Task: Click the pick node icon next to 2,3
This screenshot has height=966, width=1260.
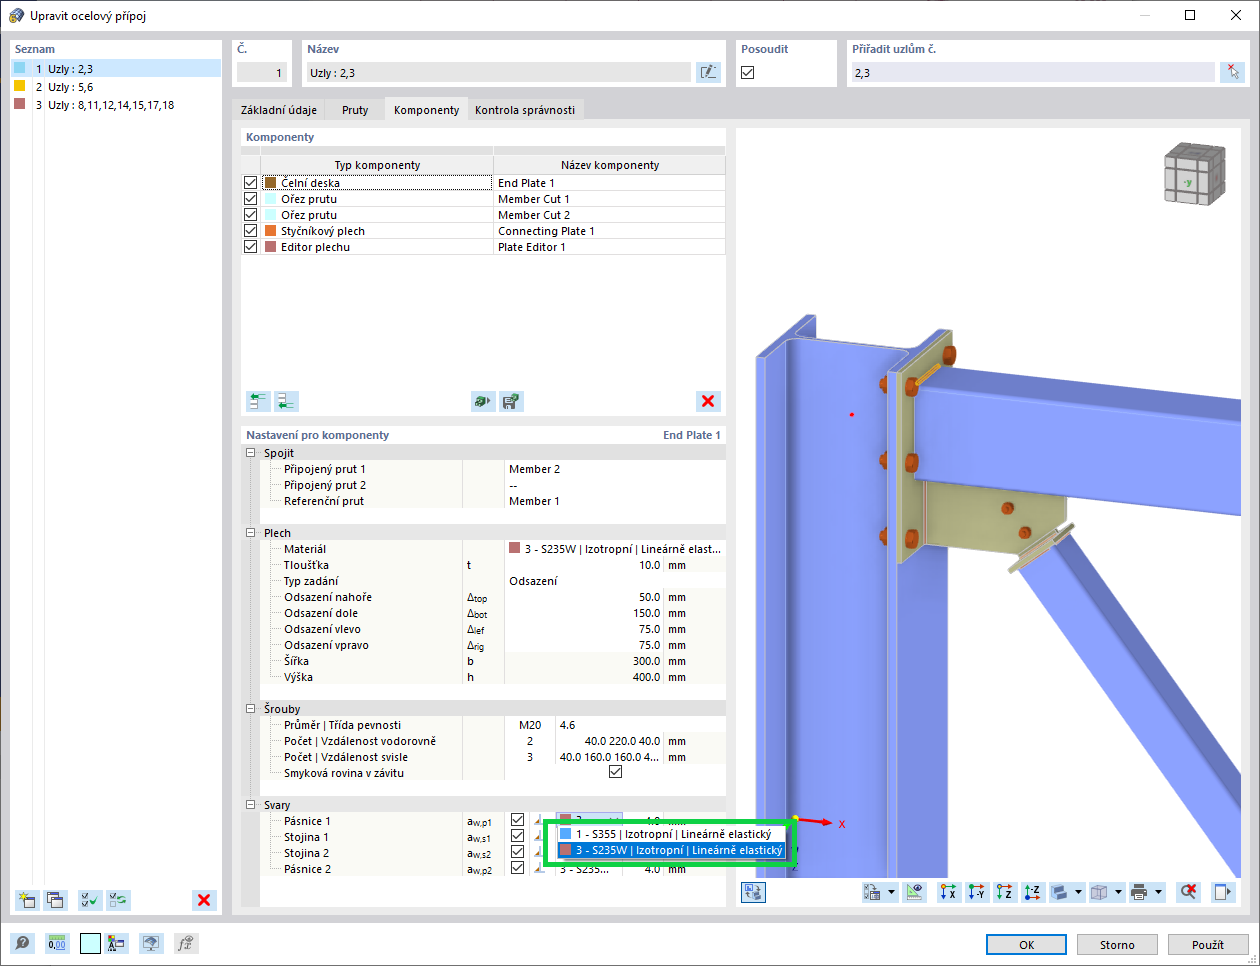Action: click(1233, 72)
